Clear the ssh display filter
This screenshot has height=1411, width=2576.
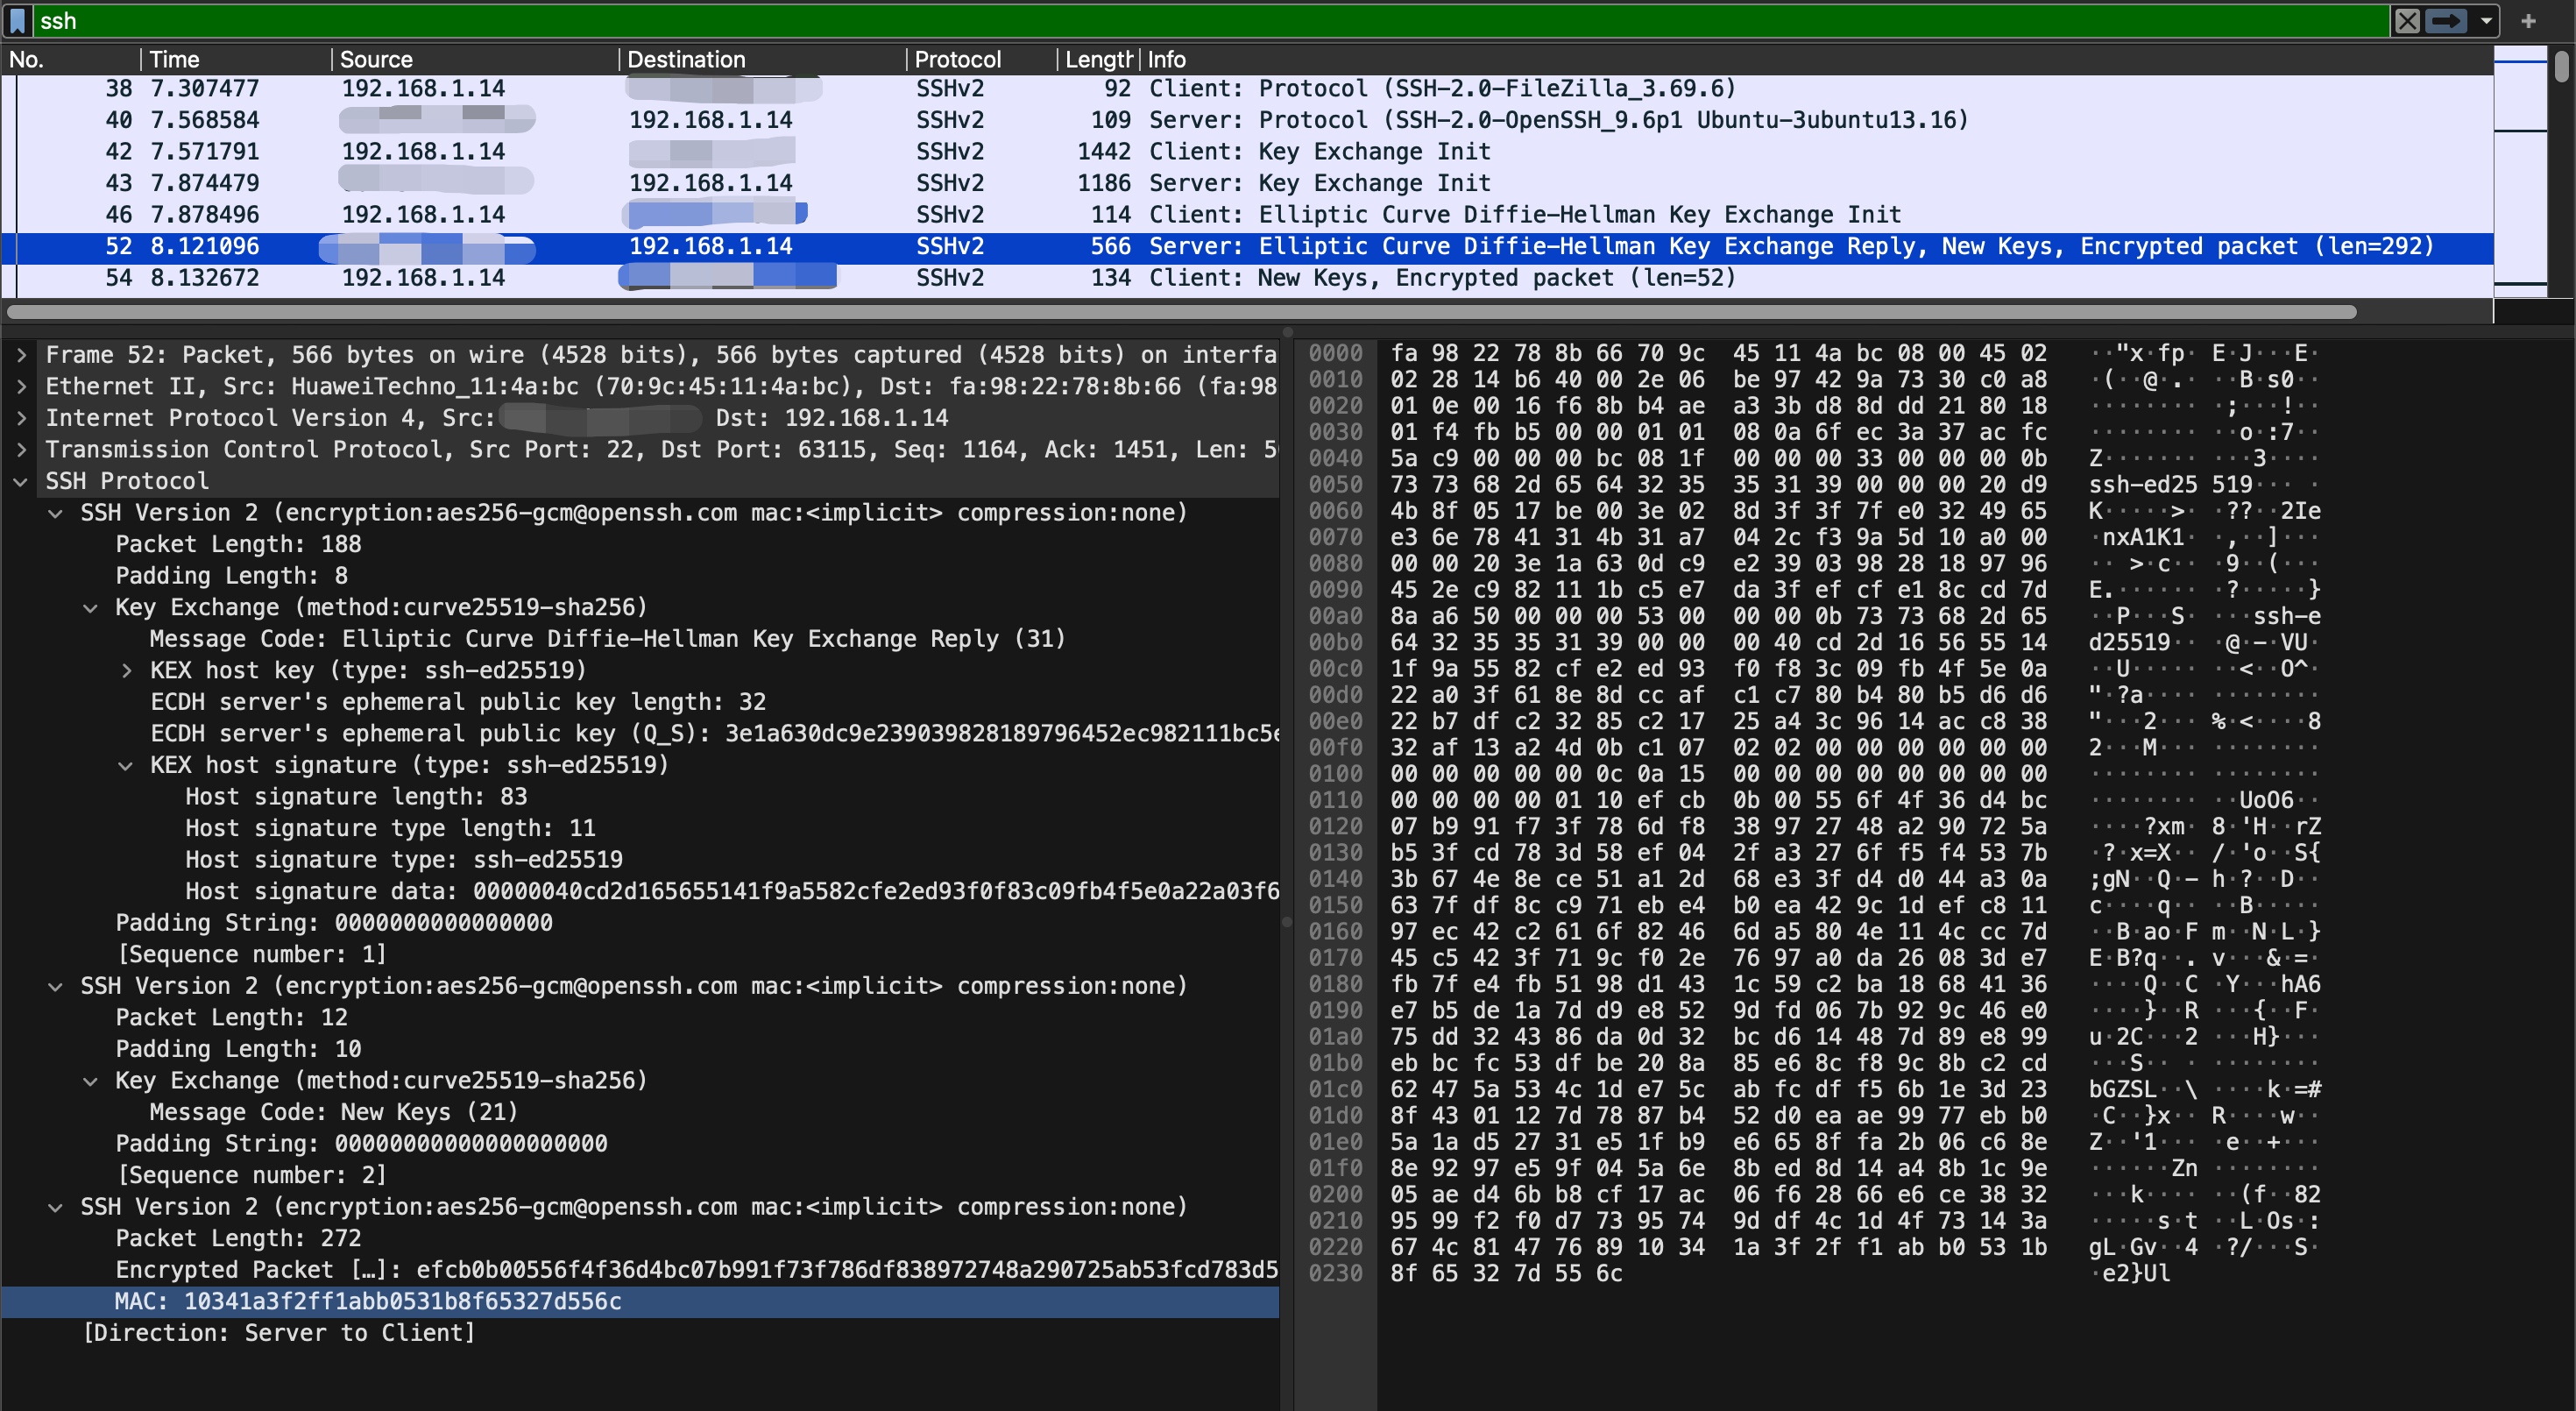(2407, 21)
